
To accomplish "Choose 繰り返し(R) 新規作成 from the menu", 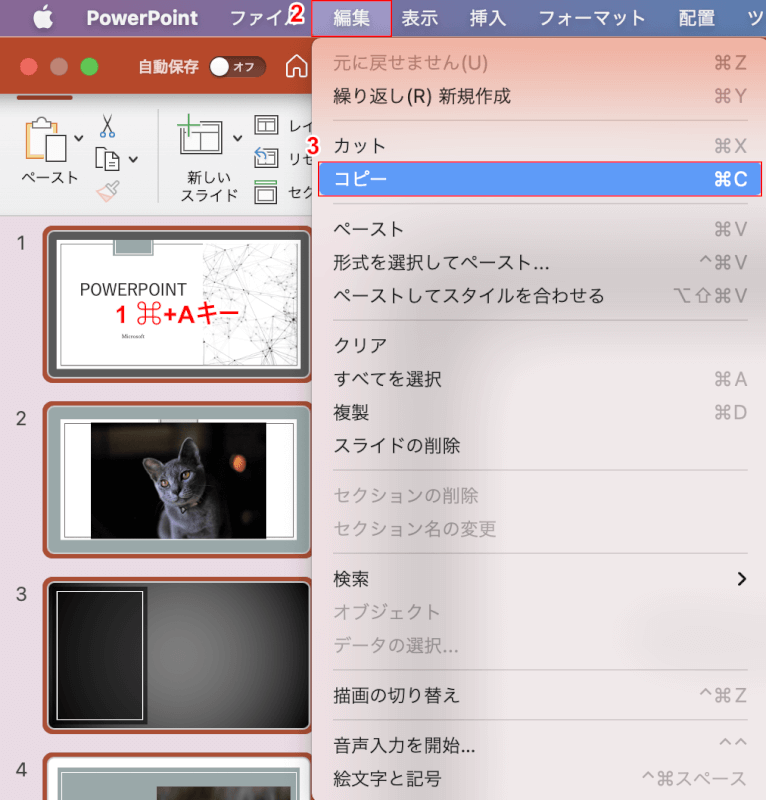I will coord(540,96).
